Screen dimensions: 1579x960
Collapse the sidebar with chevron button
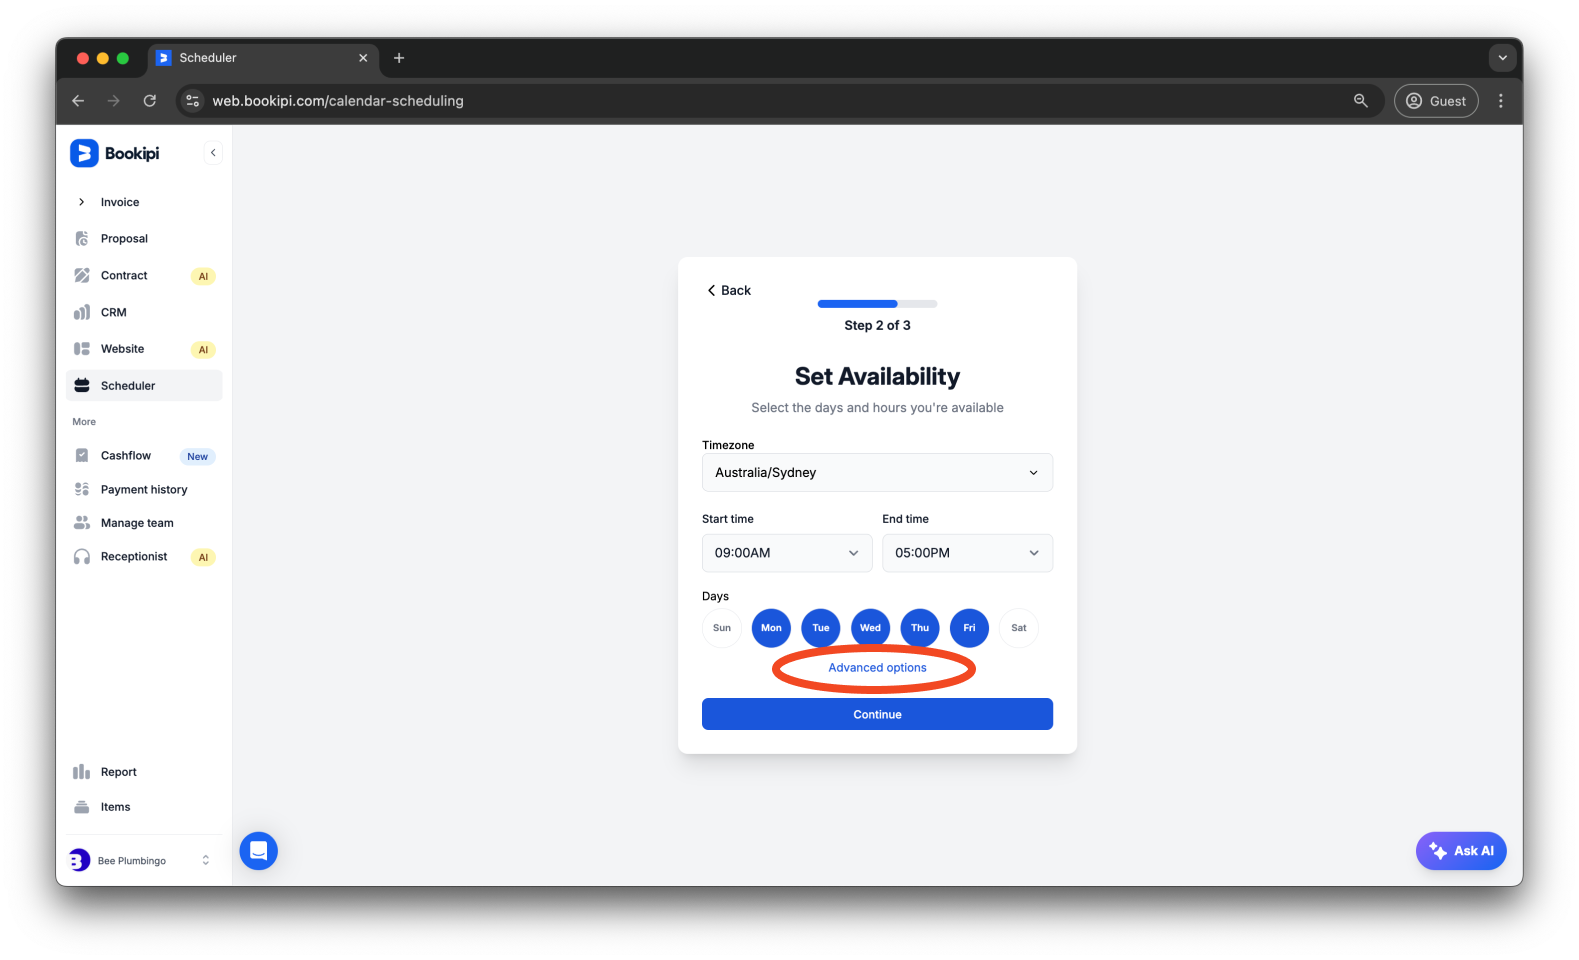click(213, 153)
